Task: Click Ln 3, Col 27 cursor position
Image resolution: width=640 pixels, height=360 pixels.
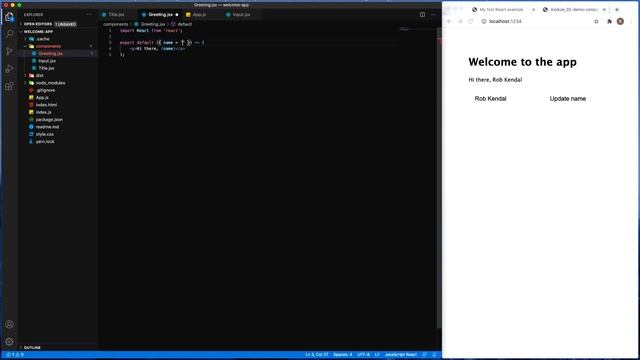Action: pyautogui.click(x=317, y=355)
